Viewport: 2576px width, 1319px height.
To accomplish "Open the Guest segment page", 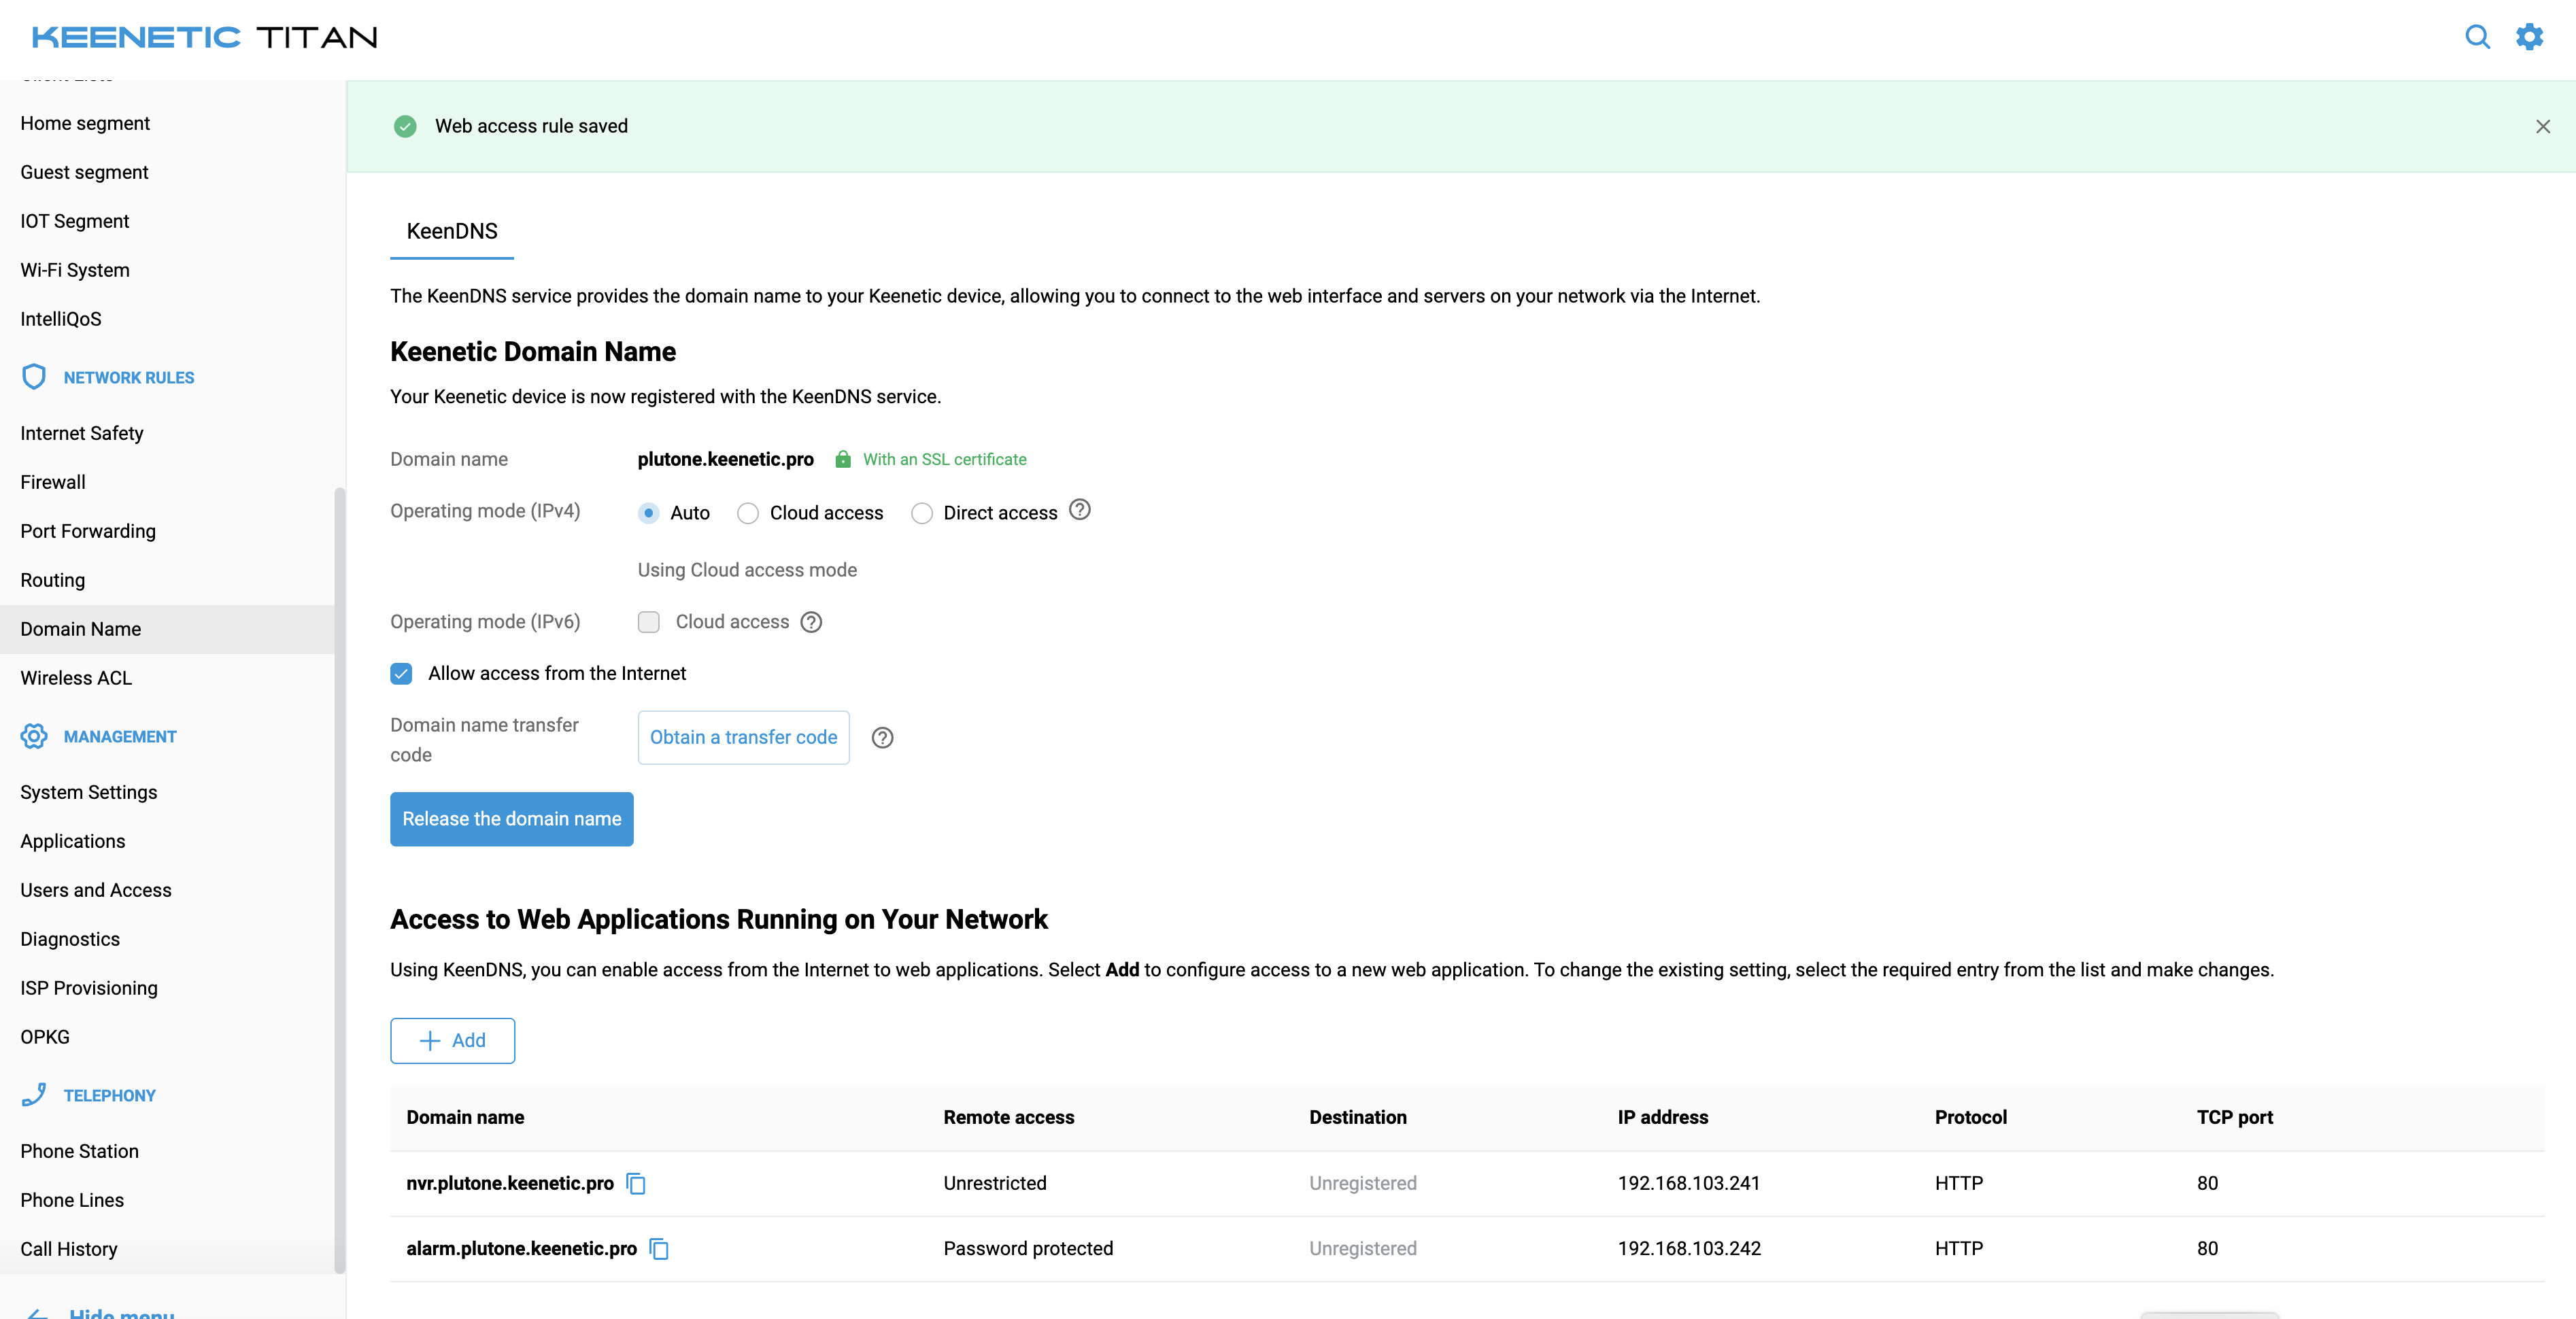I will 84,172.
